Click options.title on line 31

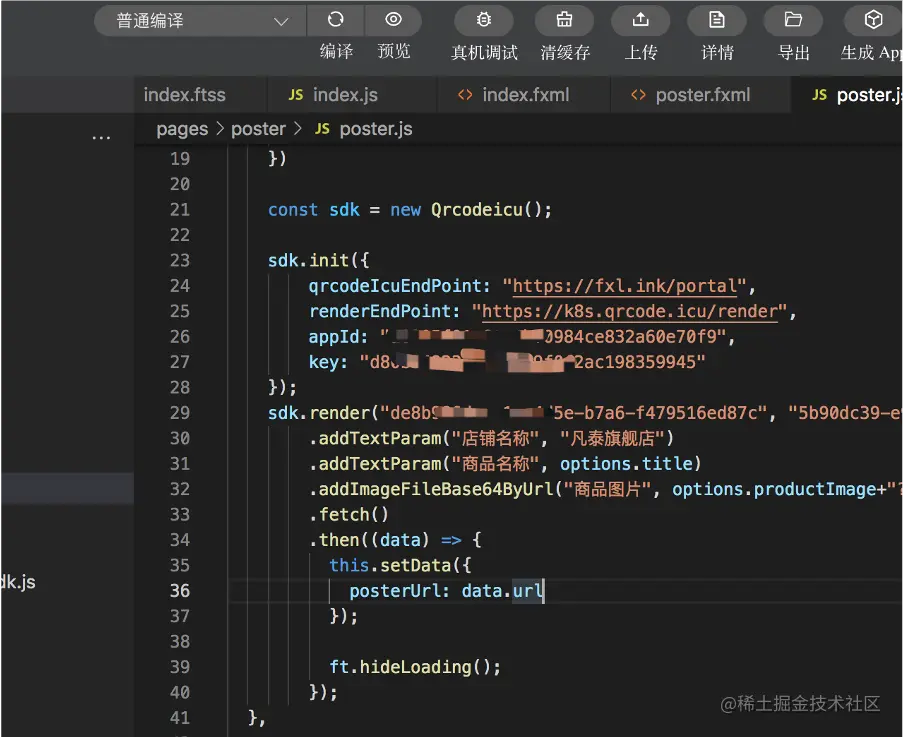tap(626, 464)
